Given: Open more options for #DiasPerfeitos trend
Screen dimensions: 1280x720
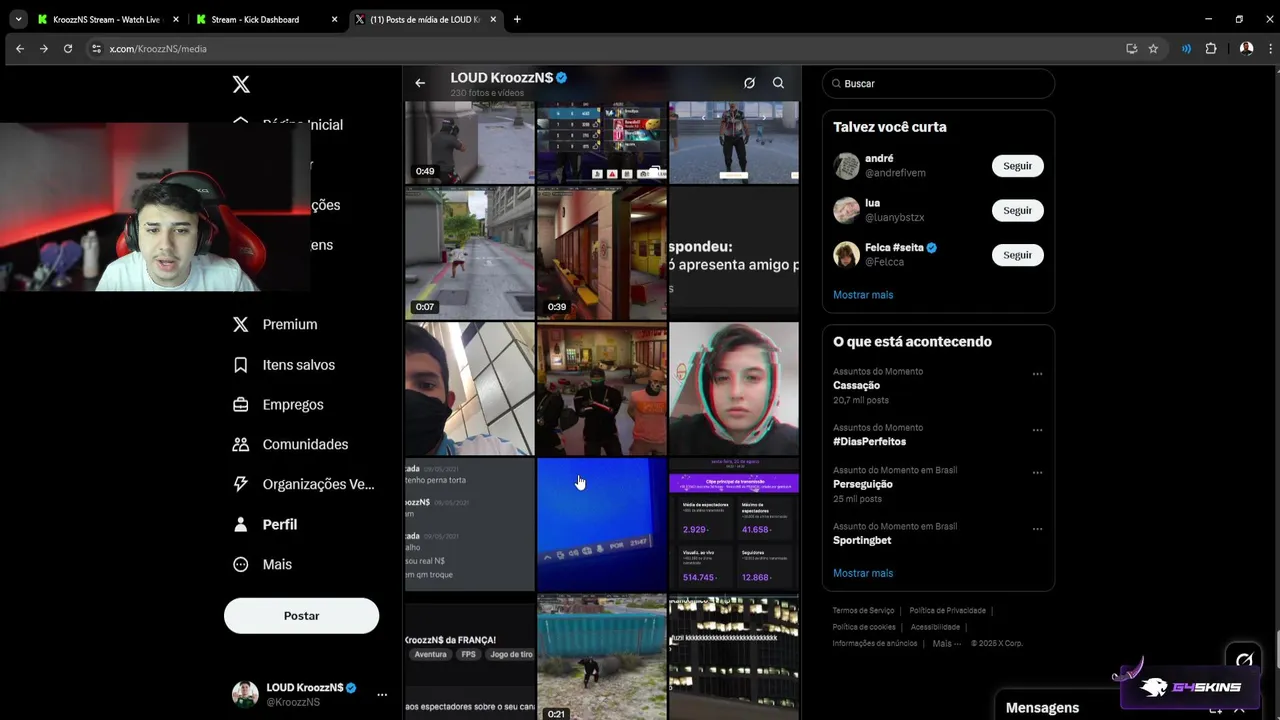Looking at the screenshot, I should tap(1037, 430).
